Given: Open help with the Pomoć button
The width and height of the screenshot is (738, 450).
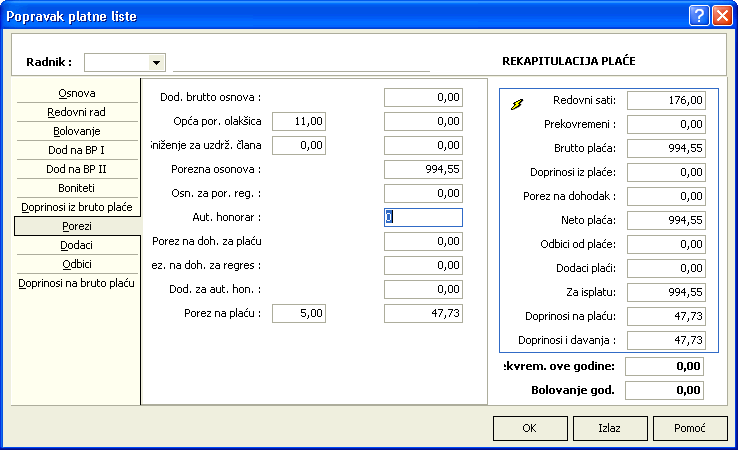Looking at the screenshot, I should [x=690, y=428].
